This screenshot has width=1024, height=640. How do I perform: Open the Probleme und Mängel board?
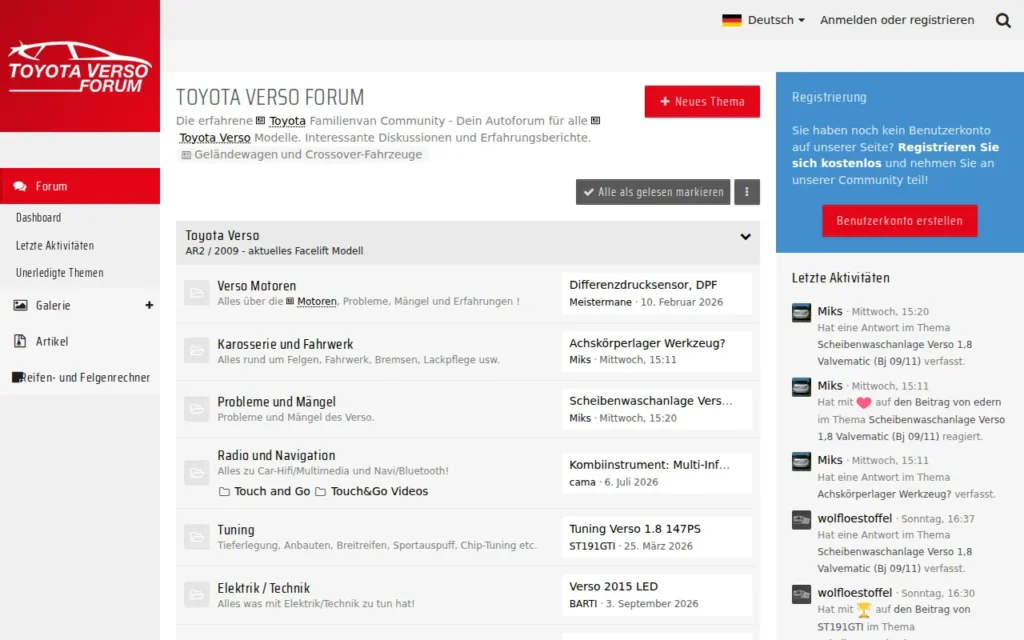[276, 402]
